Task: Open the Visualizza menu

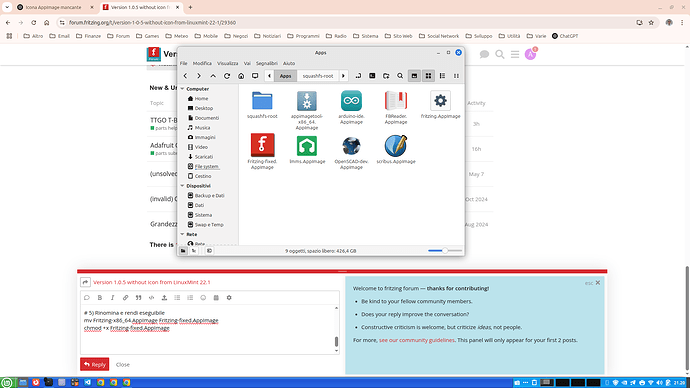Action: [228, 63]
